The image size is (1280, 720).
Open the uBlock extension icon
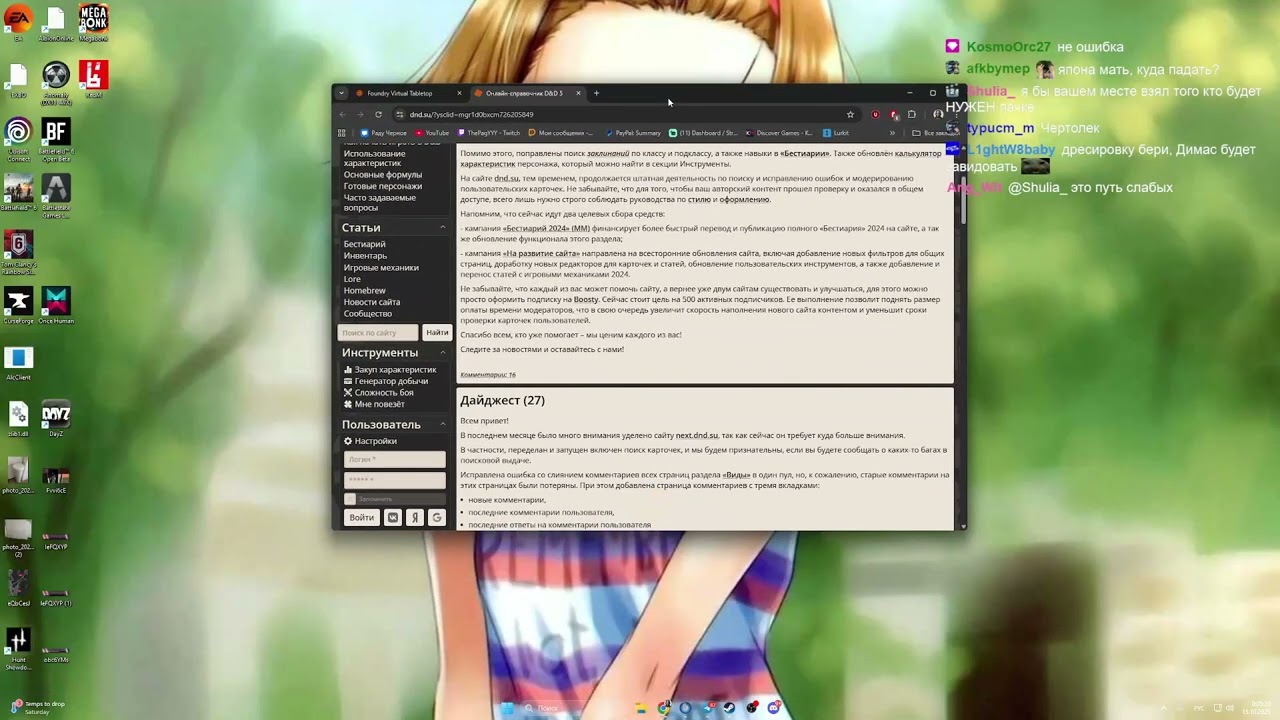pyautogui.click(x=875, y=114)
